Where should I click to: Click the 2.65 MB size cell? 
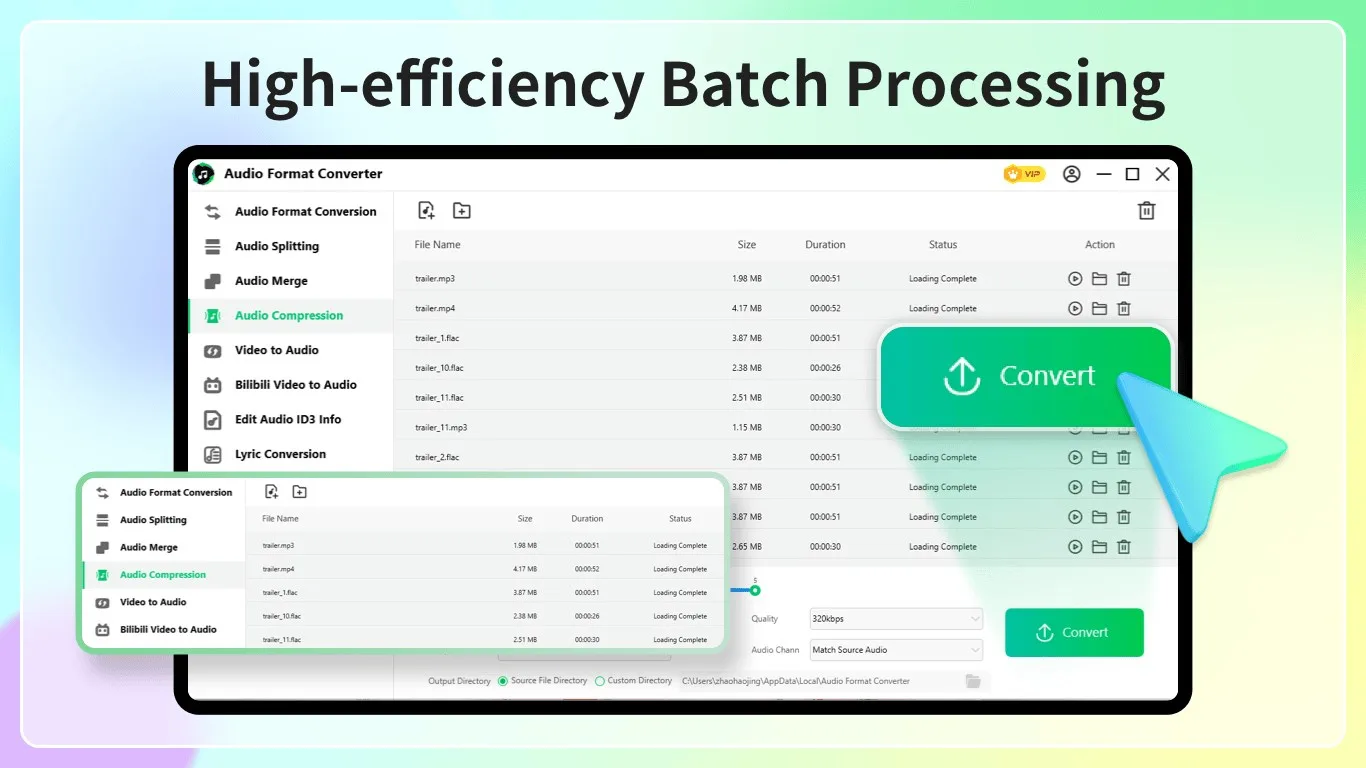[747, 547]
